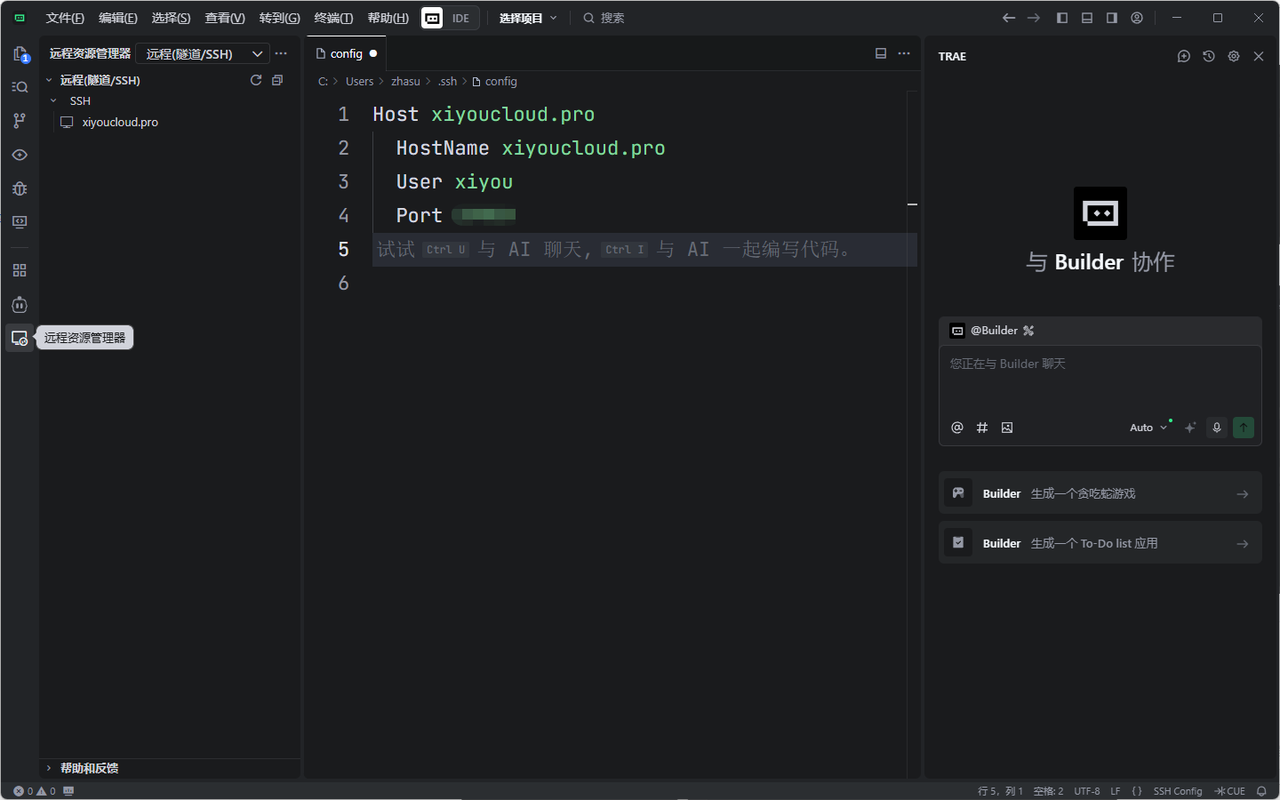
Task: Open the Auto model dropdown
Action: 1149,427
